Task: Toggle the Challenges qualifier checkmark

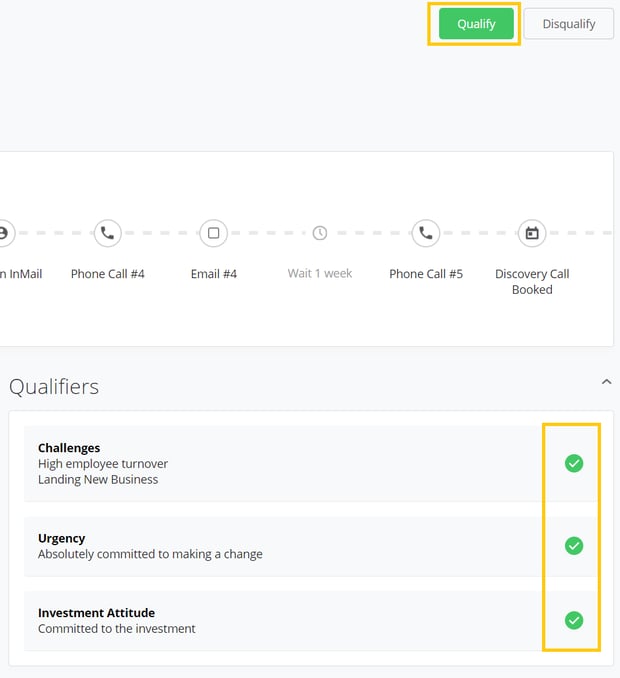Action: [574, 463]
